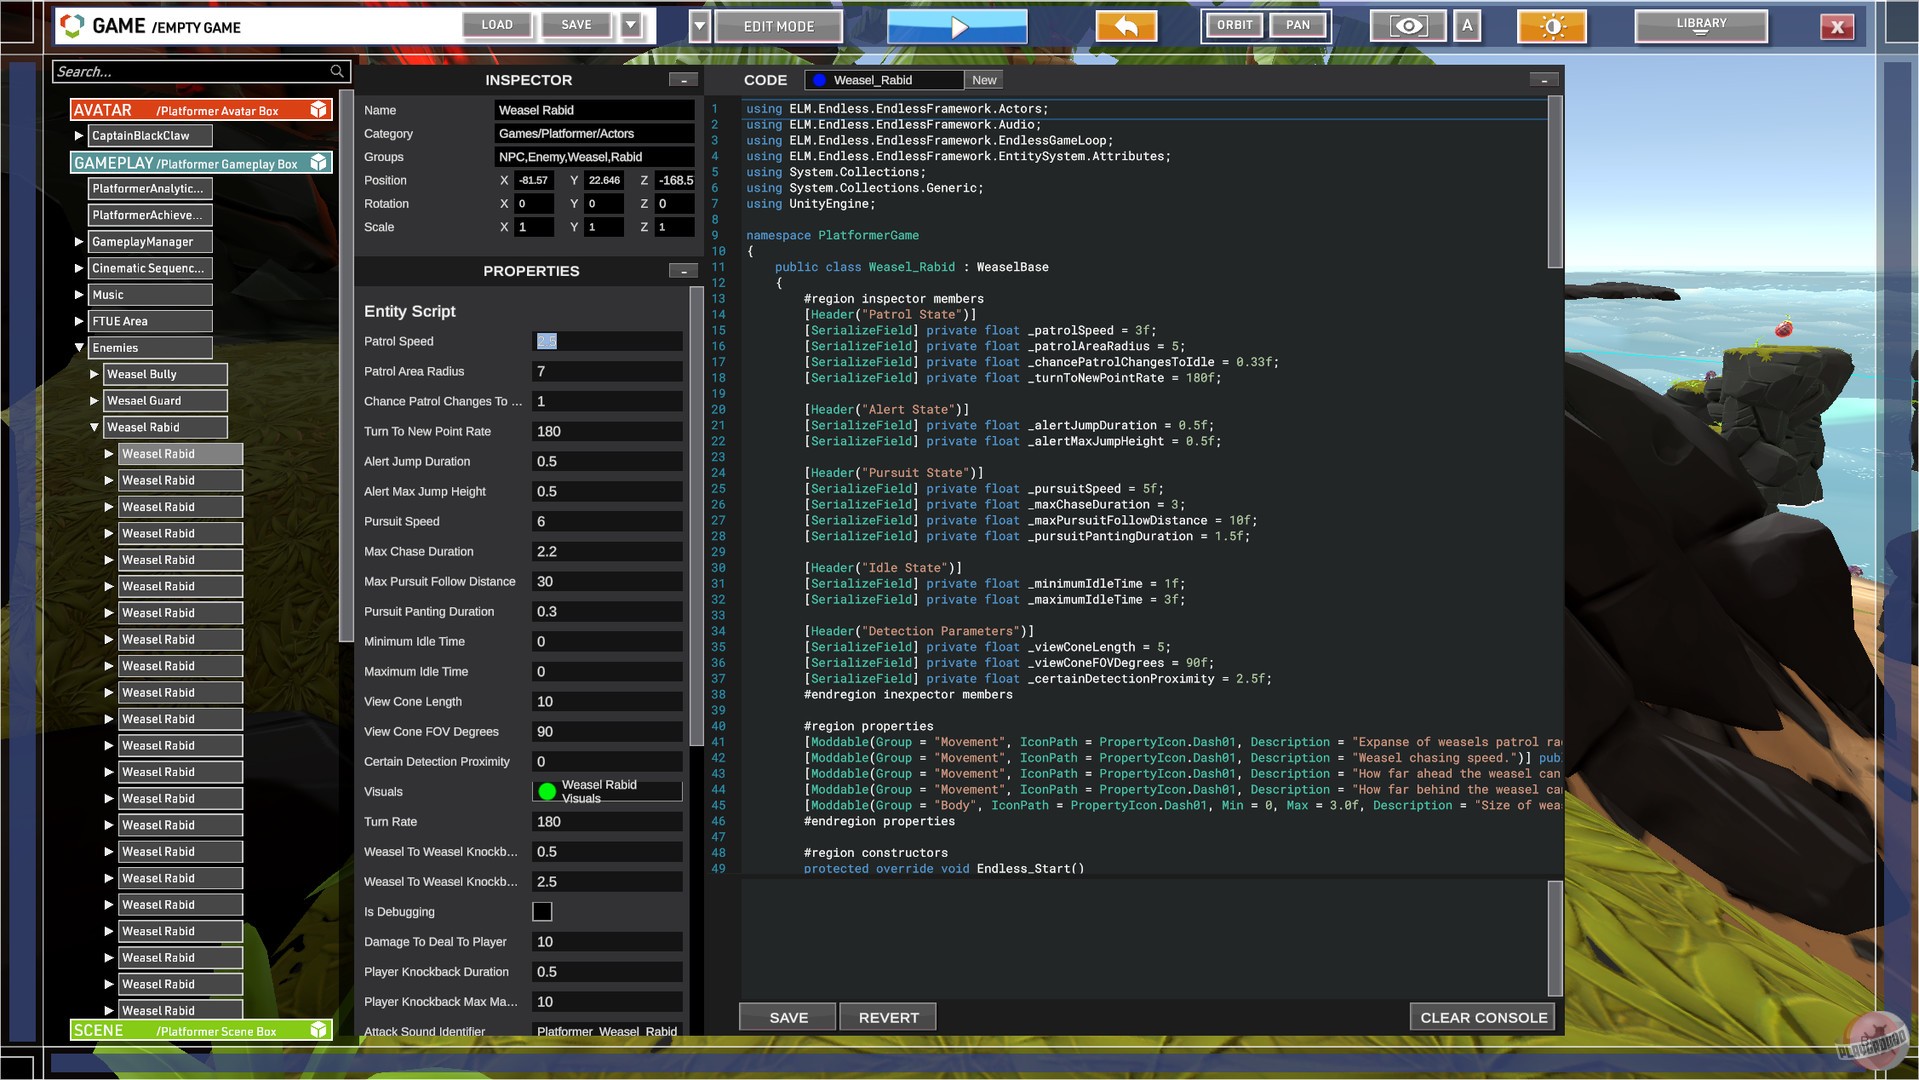The width and height of the screenshot is (1919, 1080).
Task: Enable the Is Debugging checkbox
Action: 542,912
